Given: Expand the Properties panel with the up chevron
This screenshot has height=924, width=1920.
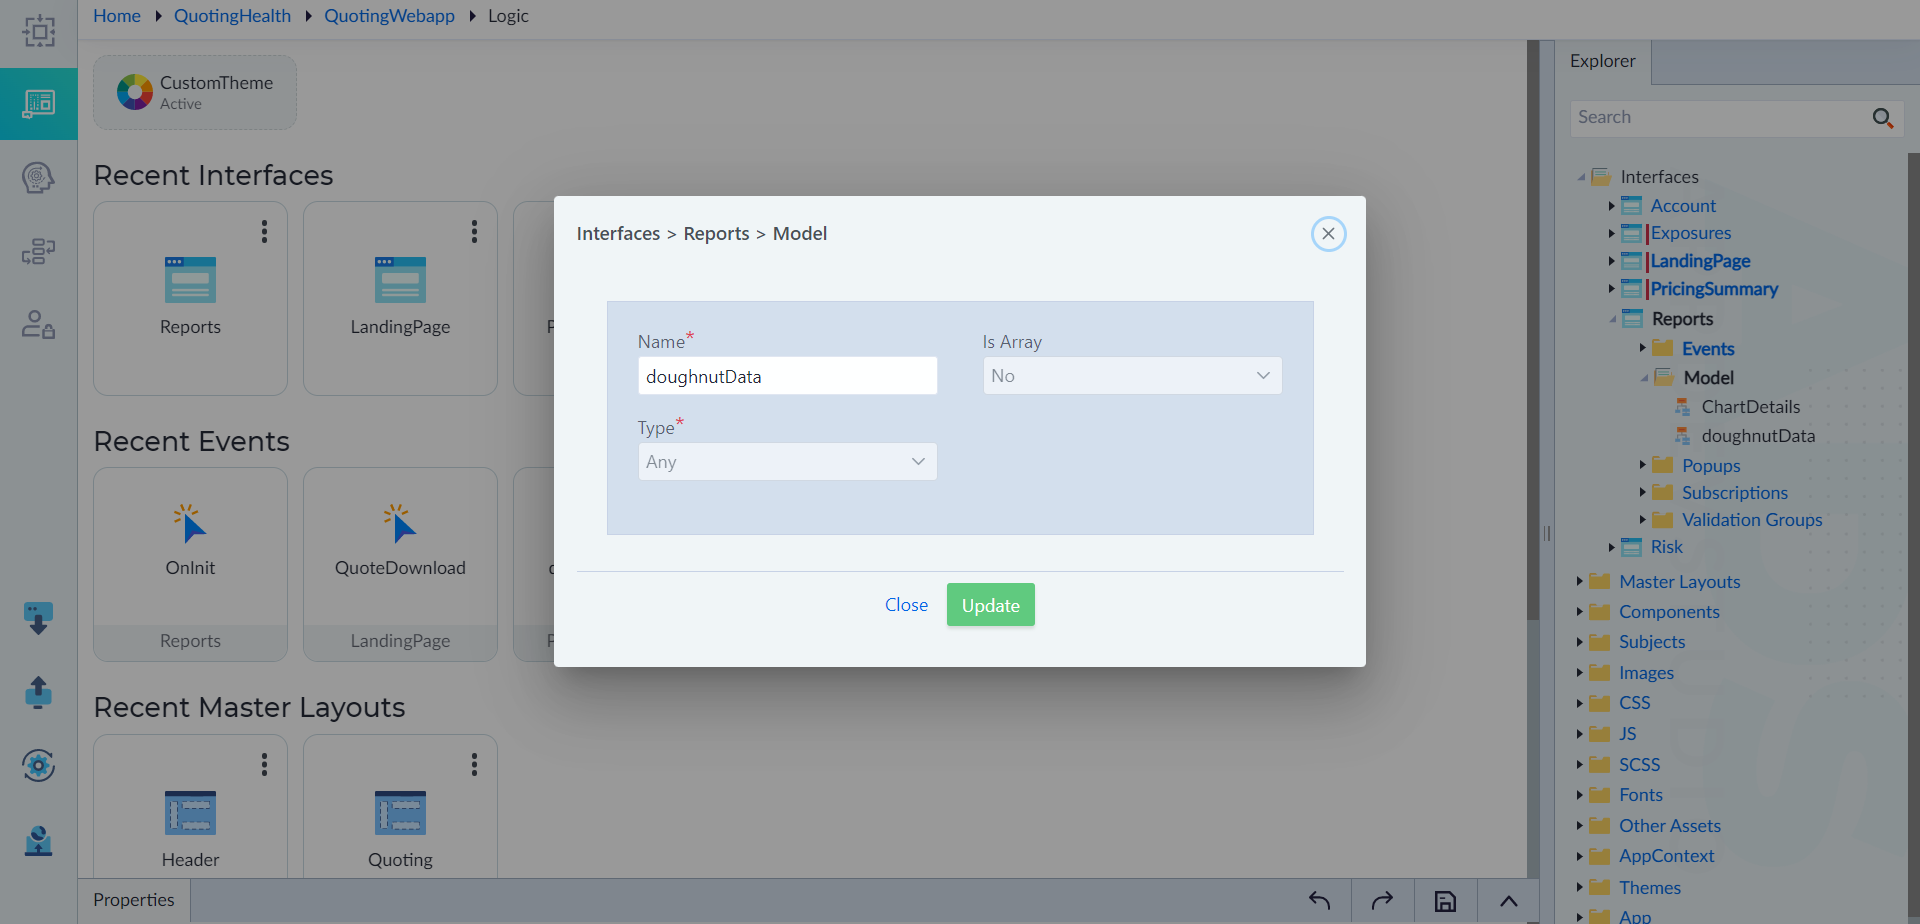Looking at the screenshot, I should (1508, 901).
